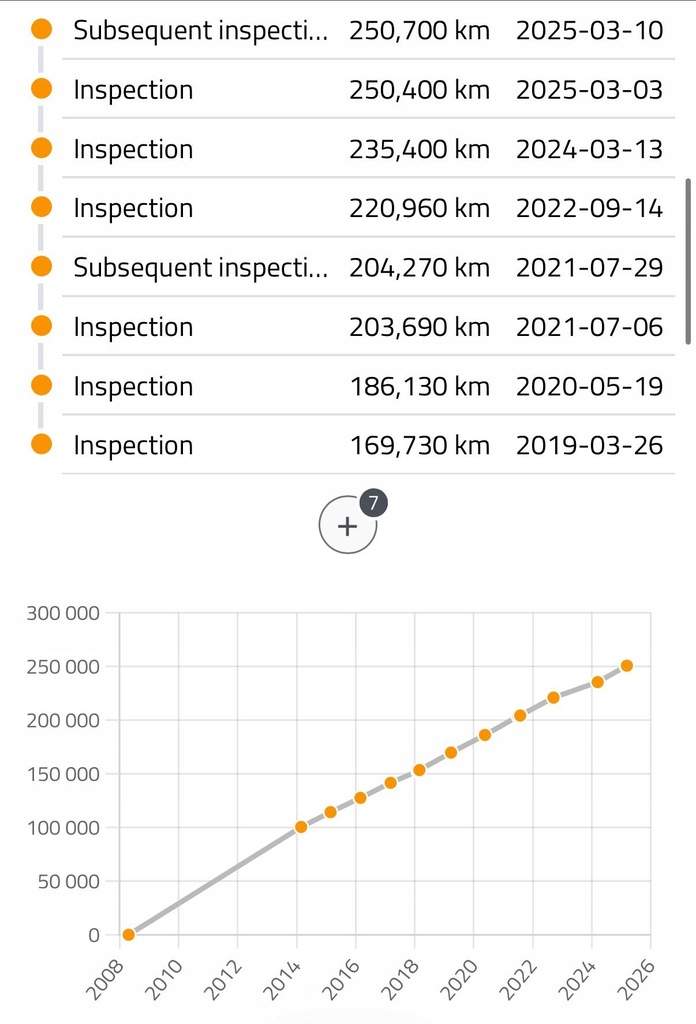The height and width of the screenshot is (1024, 696).
Task: Select the chart point near 200 000 in 2021
Action: pyautogui.click(x=520, y=715)
